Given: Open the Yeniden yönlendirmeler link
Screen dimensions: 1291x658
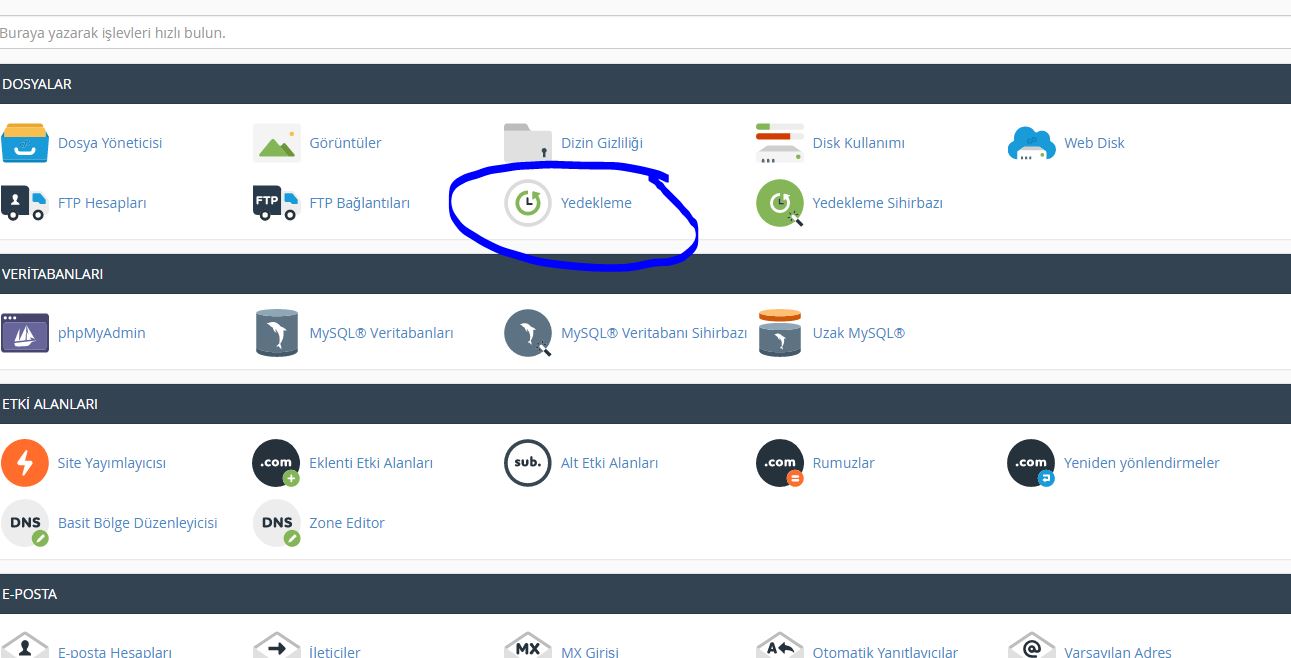Looking at the screenshot, I should (x=1141, y=463).
